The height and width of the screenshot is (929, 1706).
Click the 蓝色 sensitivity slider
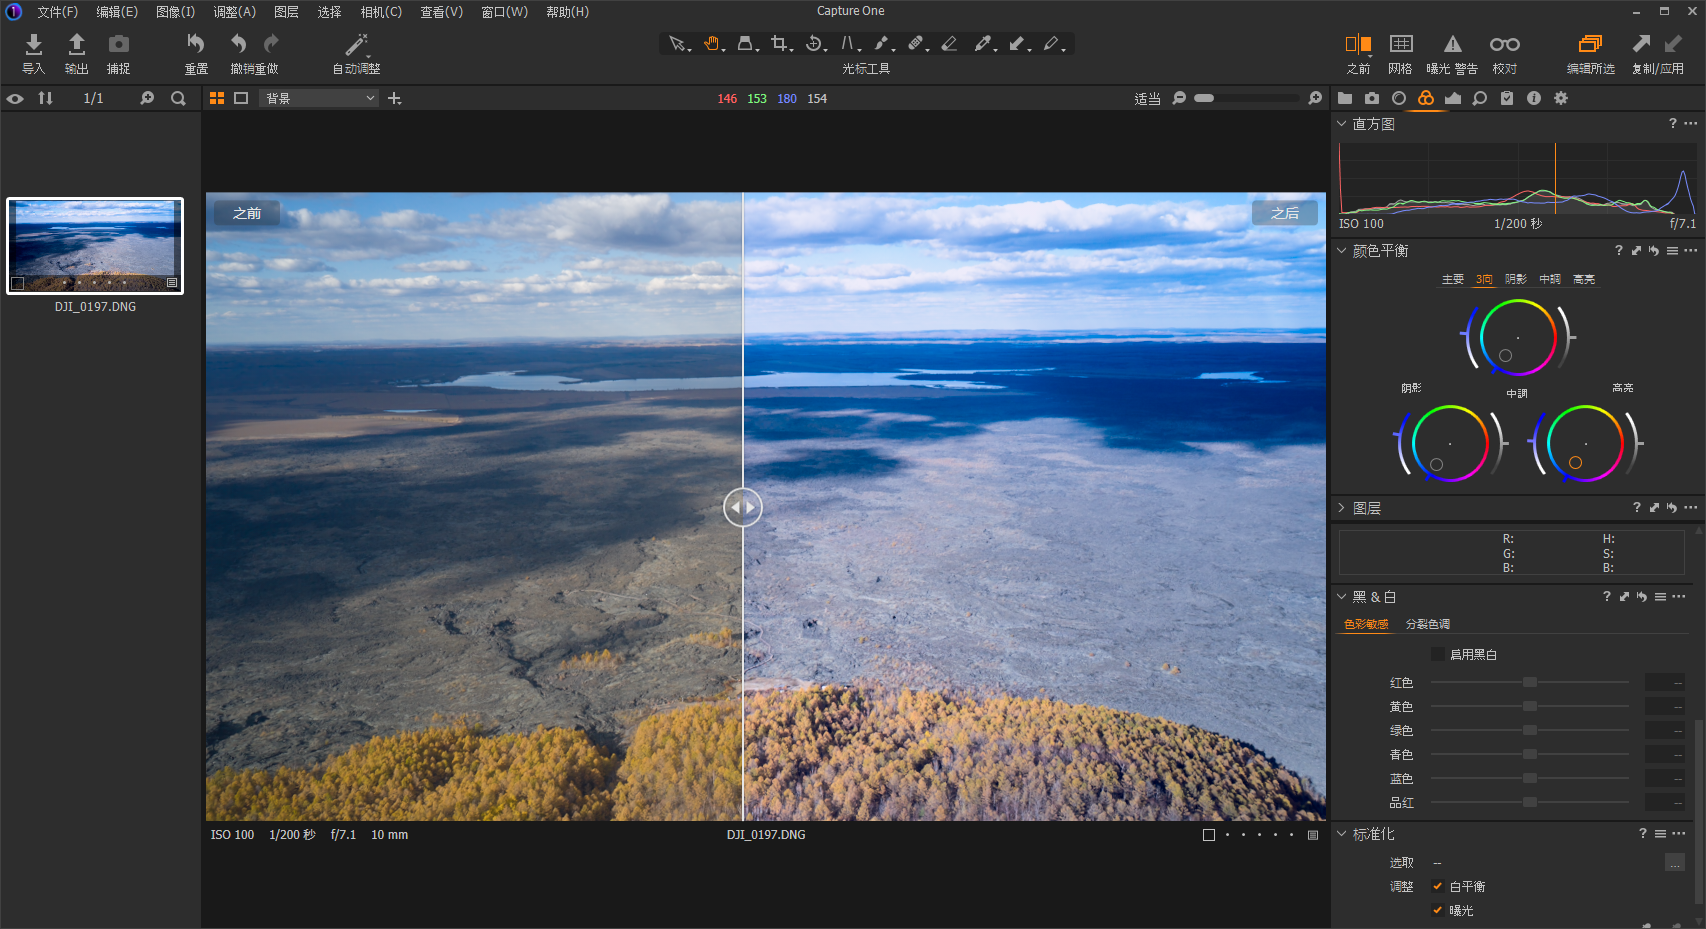point(1530,778)
